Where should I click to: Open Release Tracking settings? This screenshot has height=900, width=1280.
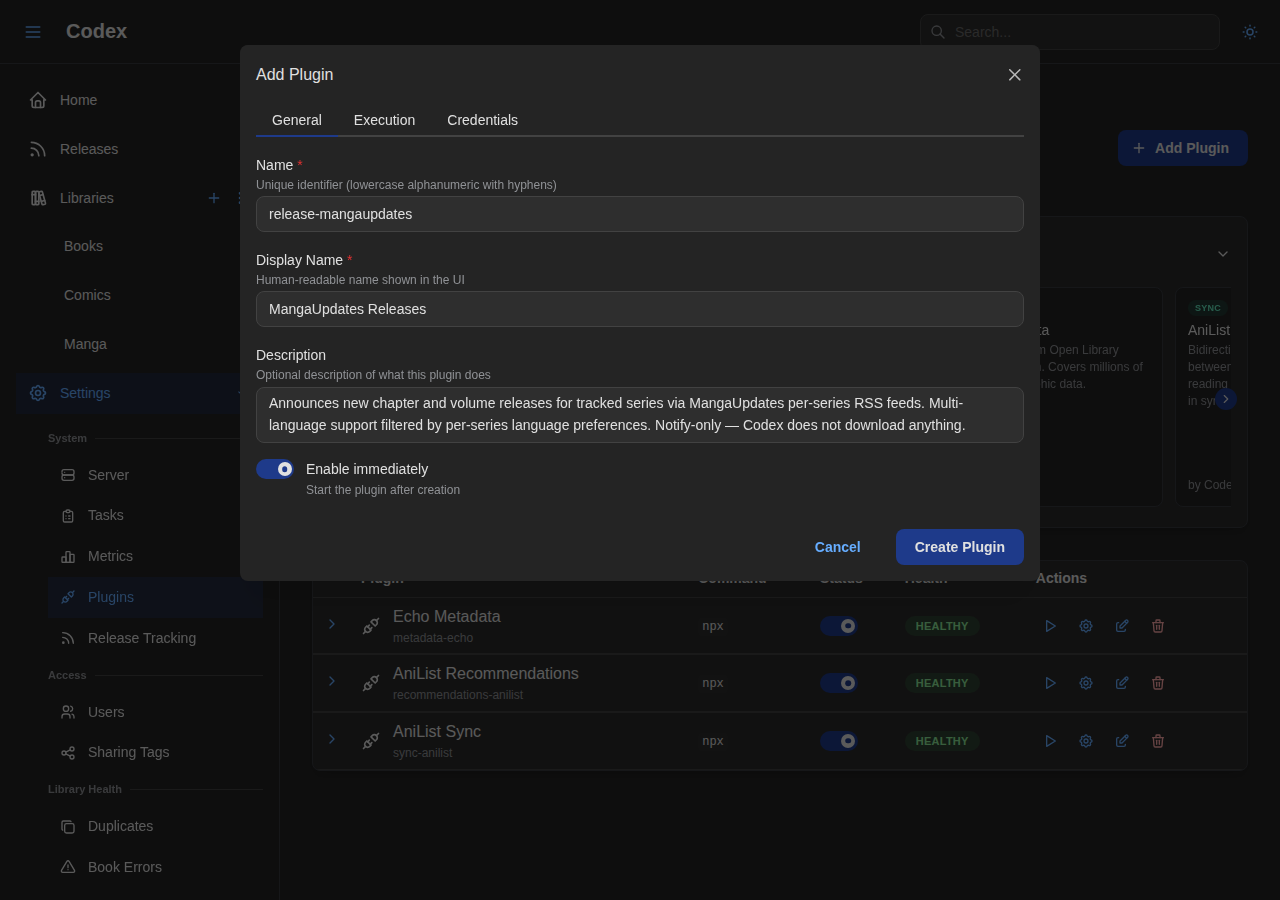coord(156,638)
